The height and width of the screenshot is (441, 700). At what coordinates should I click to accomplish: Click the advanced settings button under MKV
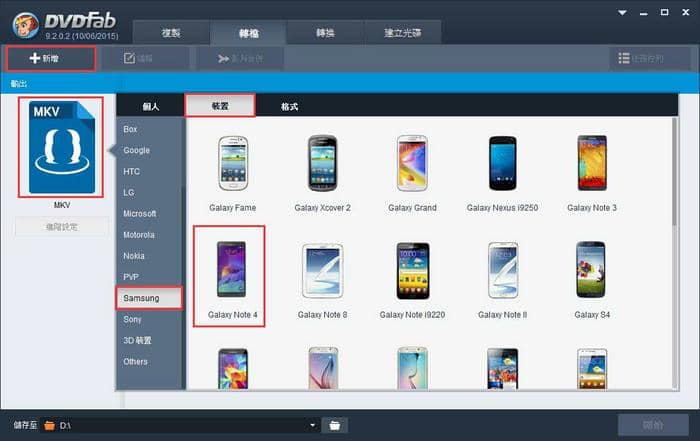[62, 227]
